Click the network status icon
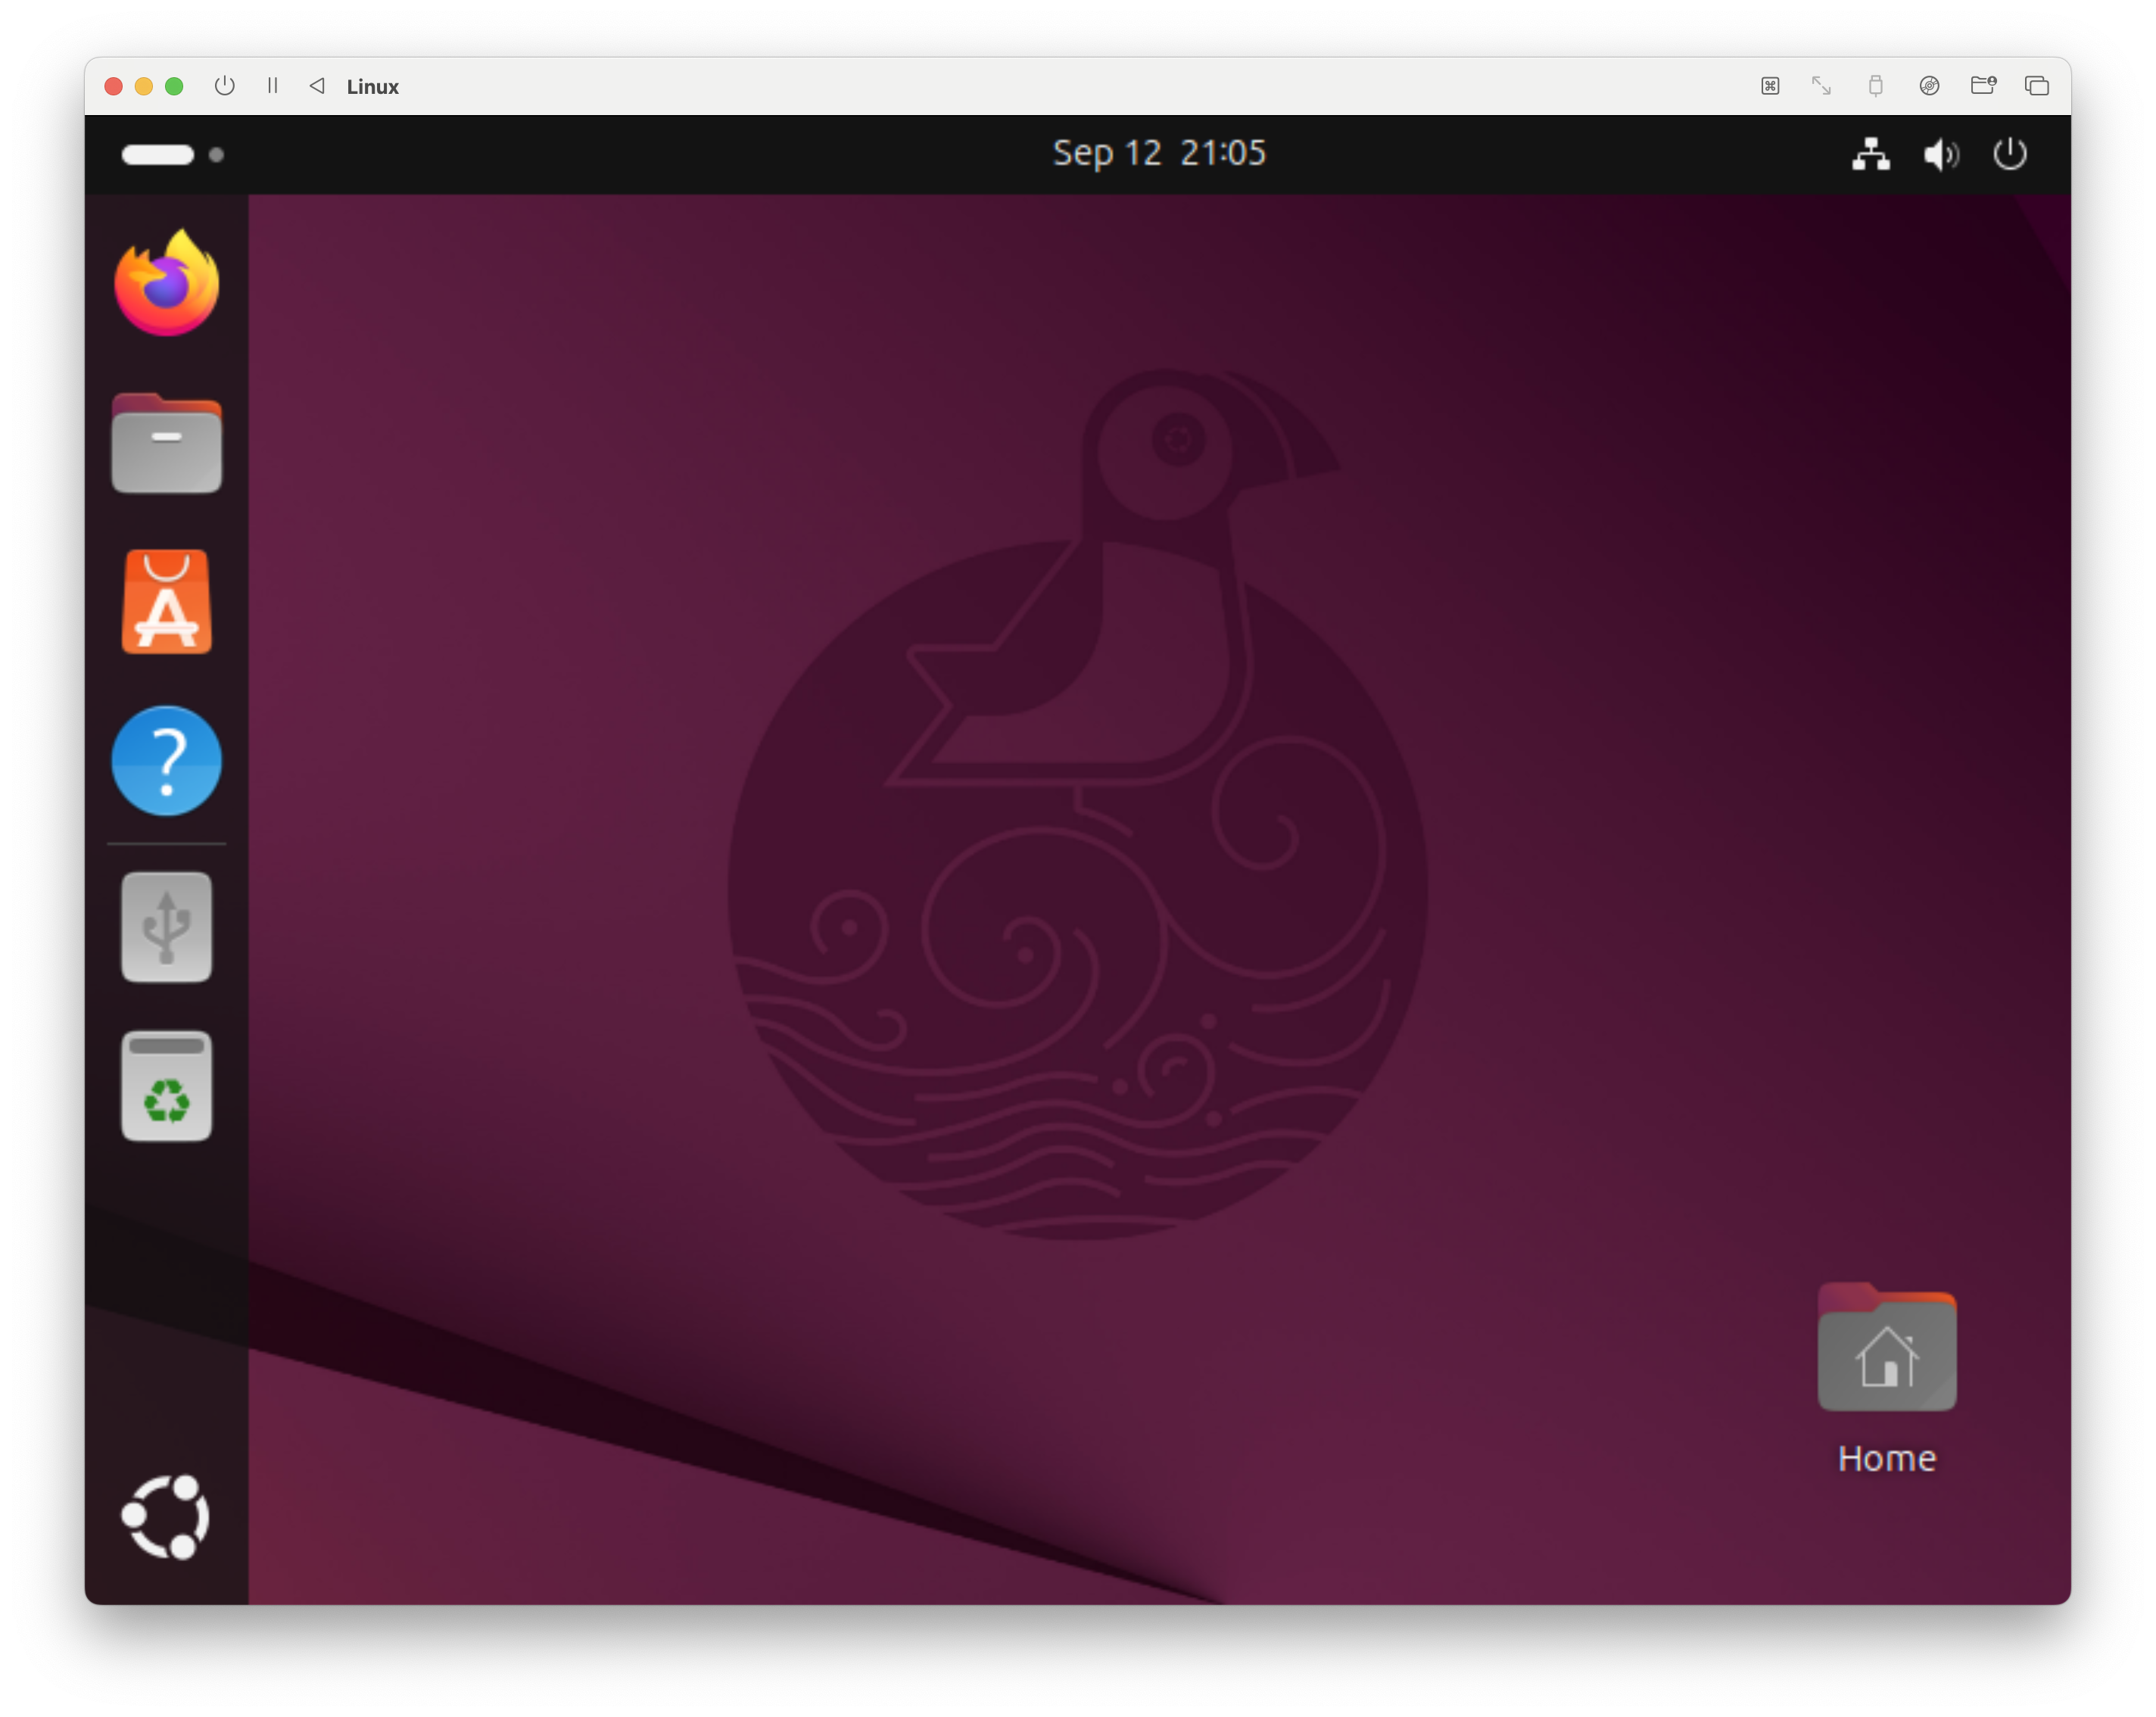The image size is (2156, 1717). (1870, 155)
